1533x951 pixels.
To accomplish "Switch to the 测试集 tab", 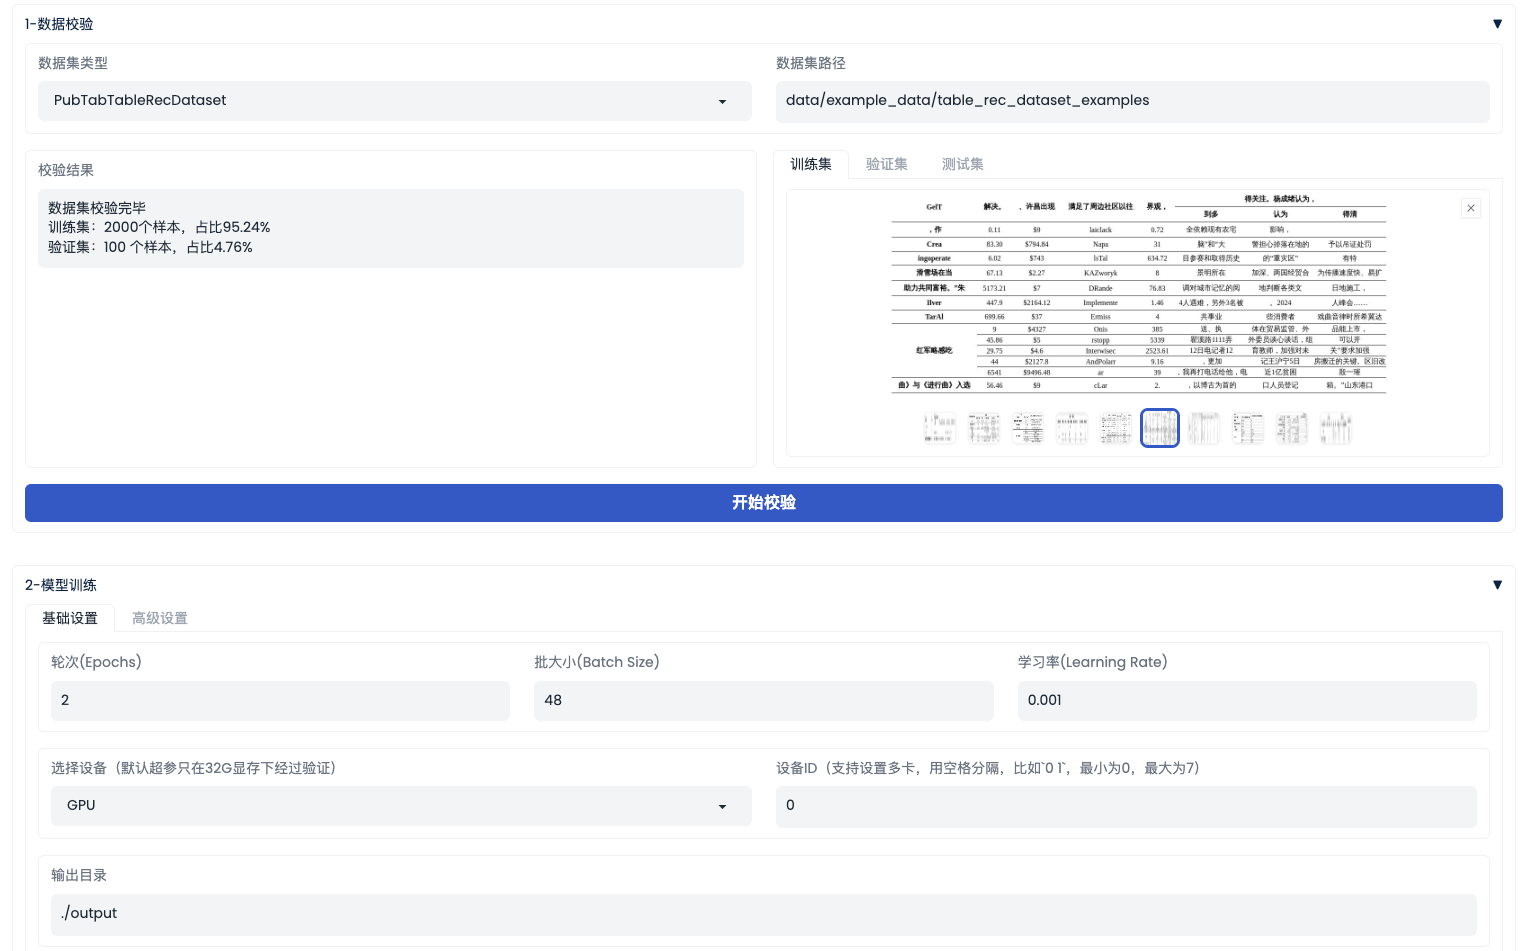I will click(961, 163).
